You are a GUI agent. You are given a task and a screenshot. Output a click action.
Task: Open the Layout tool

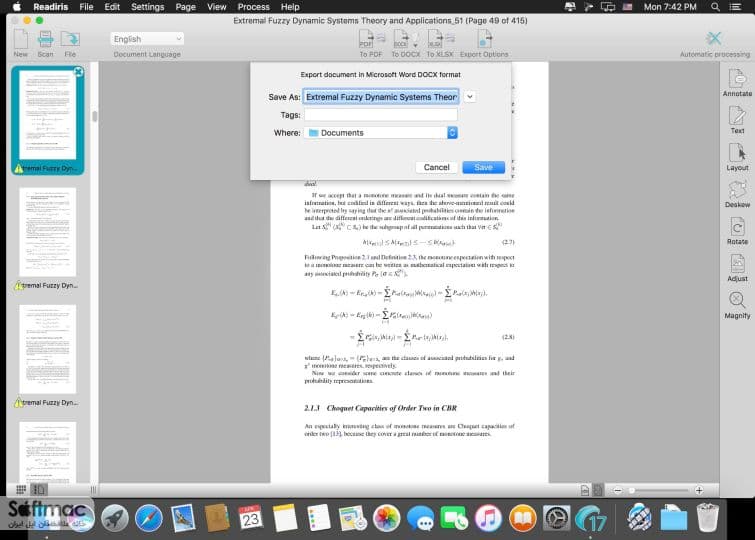tap(737, 157)
